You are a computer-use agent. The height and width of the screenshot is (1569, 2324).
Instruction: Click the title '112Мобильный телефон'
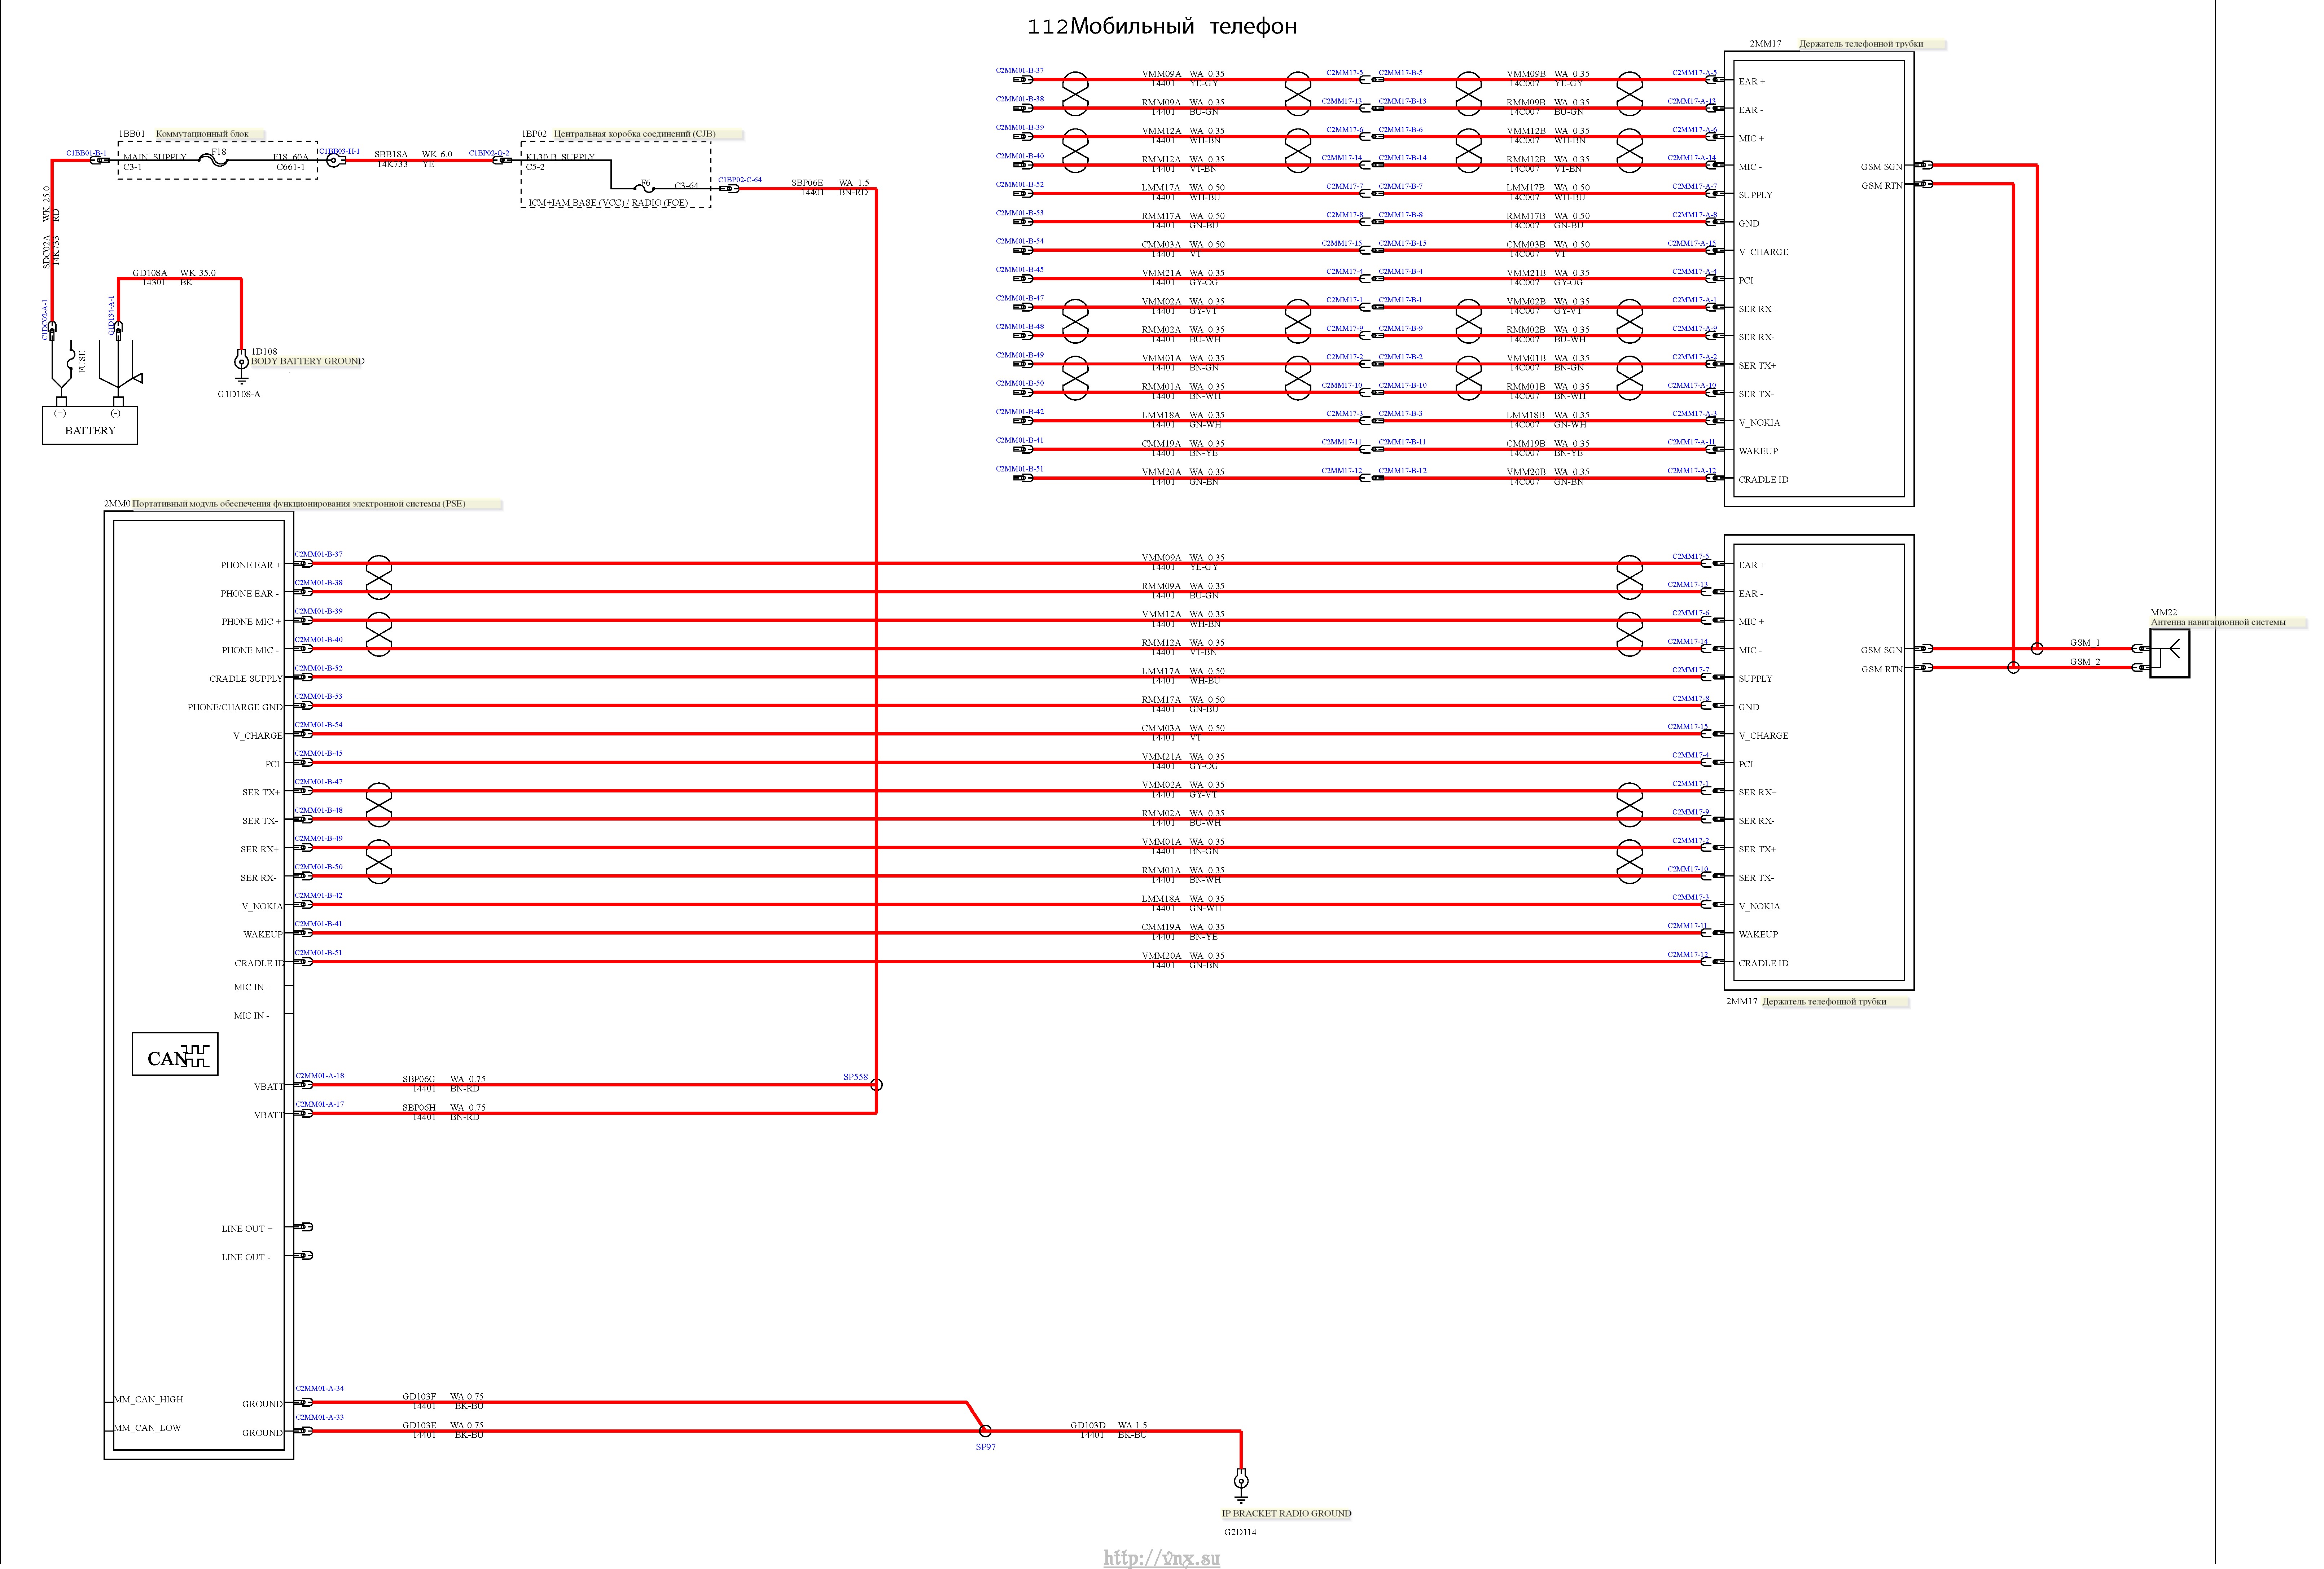pyautogui.click(x=1162, y=27)
